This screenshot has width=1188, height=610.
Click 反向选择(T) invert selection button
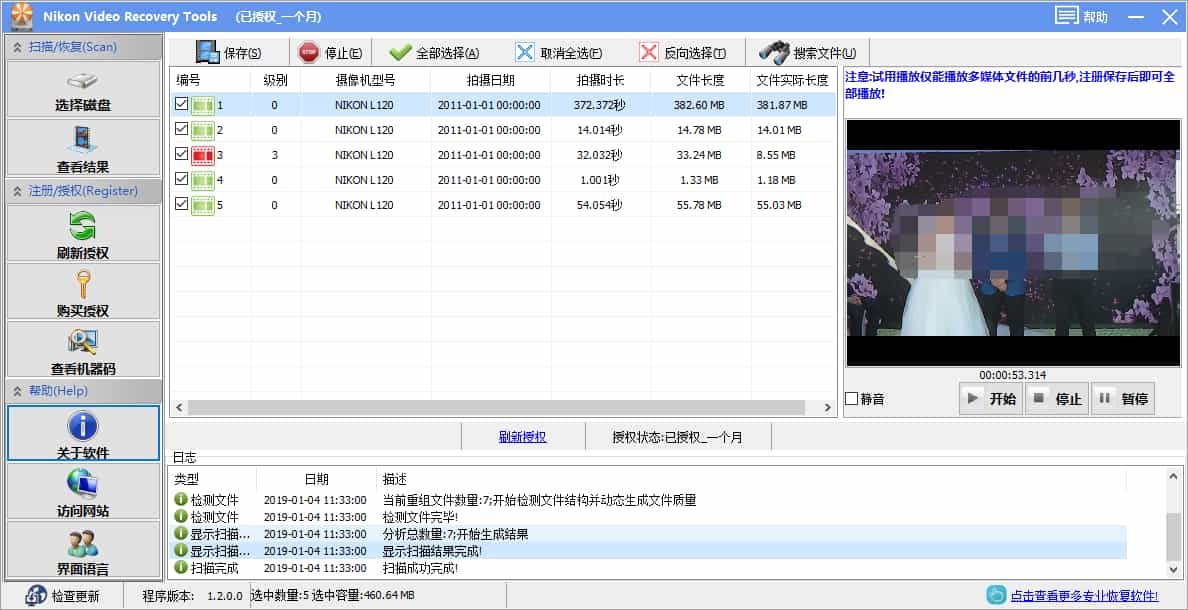tap(683, 53)
